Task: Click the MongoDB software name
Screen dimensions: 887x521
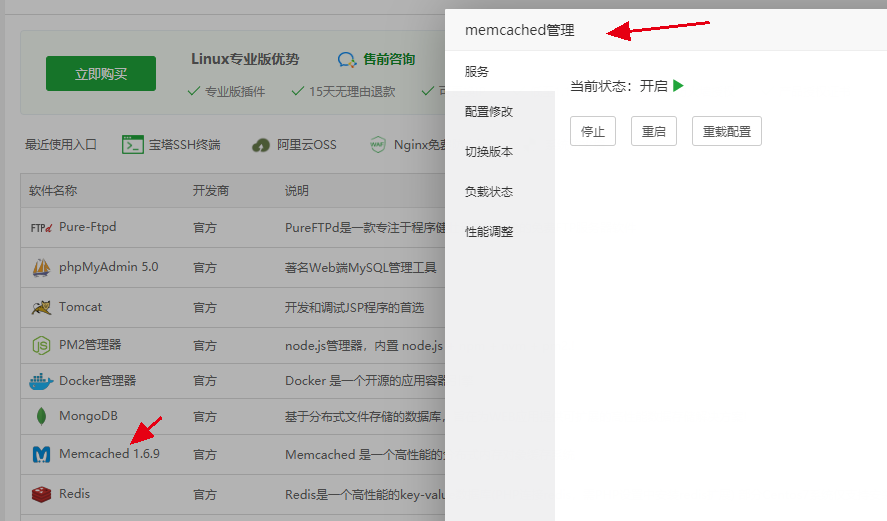Action: pyautogui.click(x=88, y=416)
